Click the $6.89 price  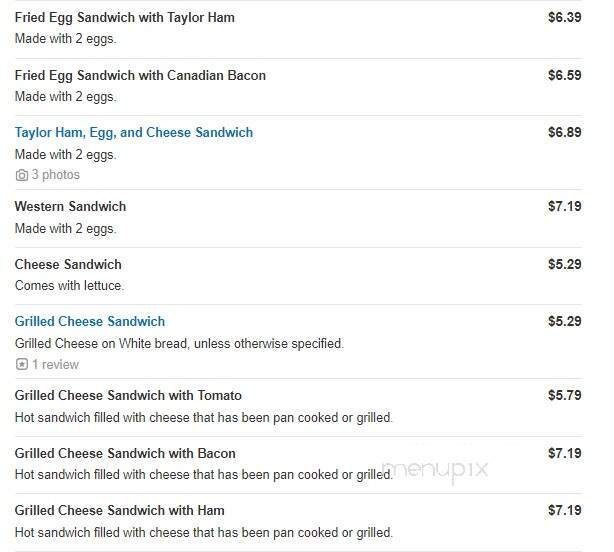click(565, 132)
